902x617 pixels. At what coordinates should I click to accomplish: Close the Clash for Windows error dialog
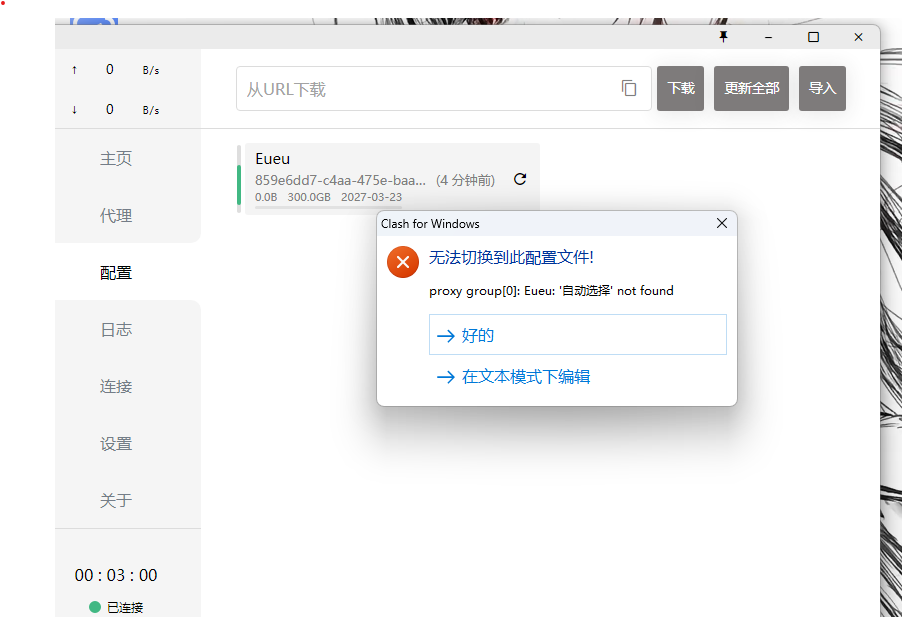click(x=721, y=224)
